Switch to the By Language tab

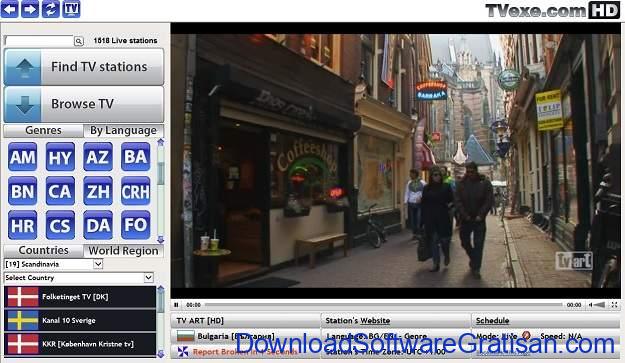(x=123, y=130)
